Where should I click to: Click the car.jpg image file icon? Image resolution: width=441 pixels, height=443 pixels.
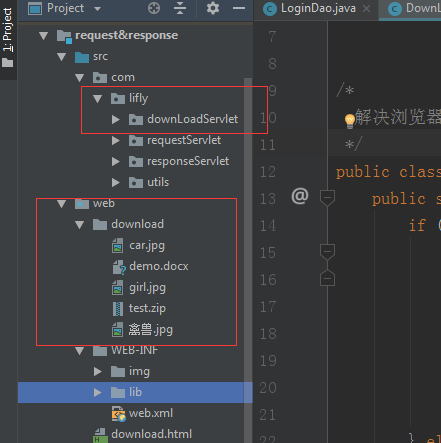tap(117, 246)
